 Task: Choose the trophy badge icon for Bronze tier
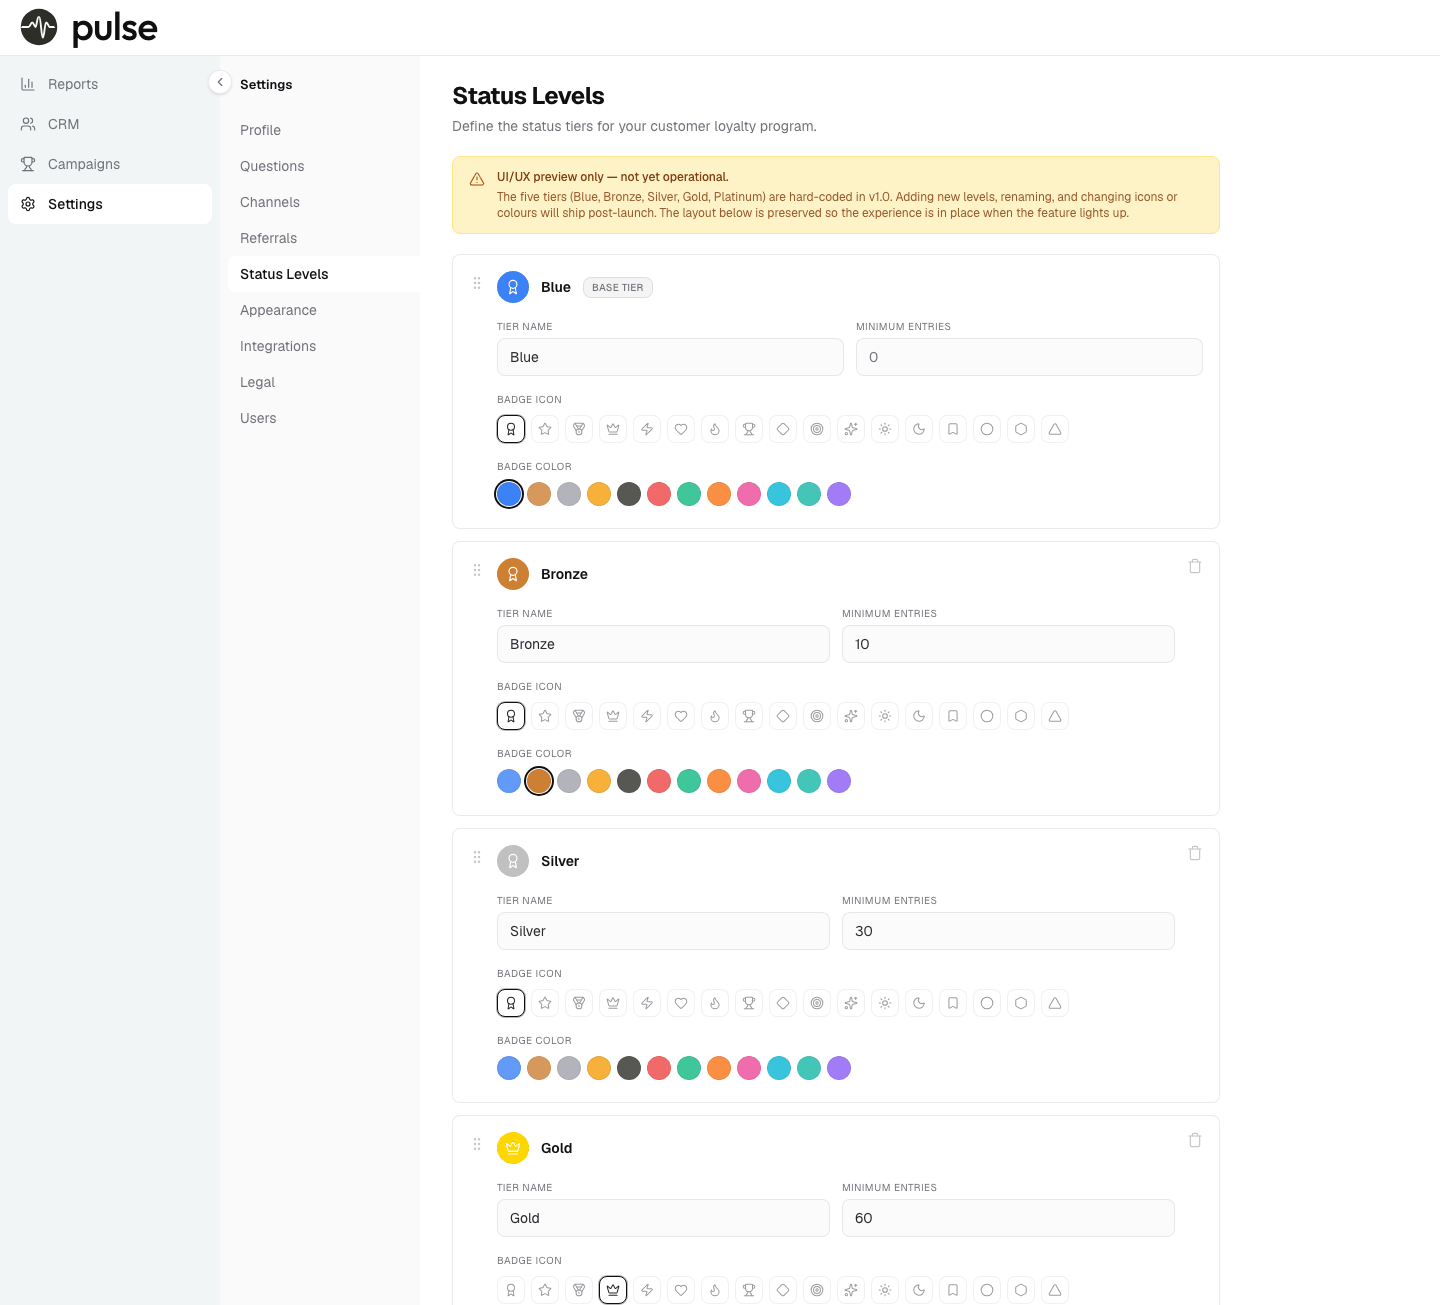749,716
